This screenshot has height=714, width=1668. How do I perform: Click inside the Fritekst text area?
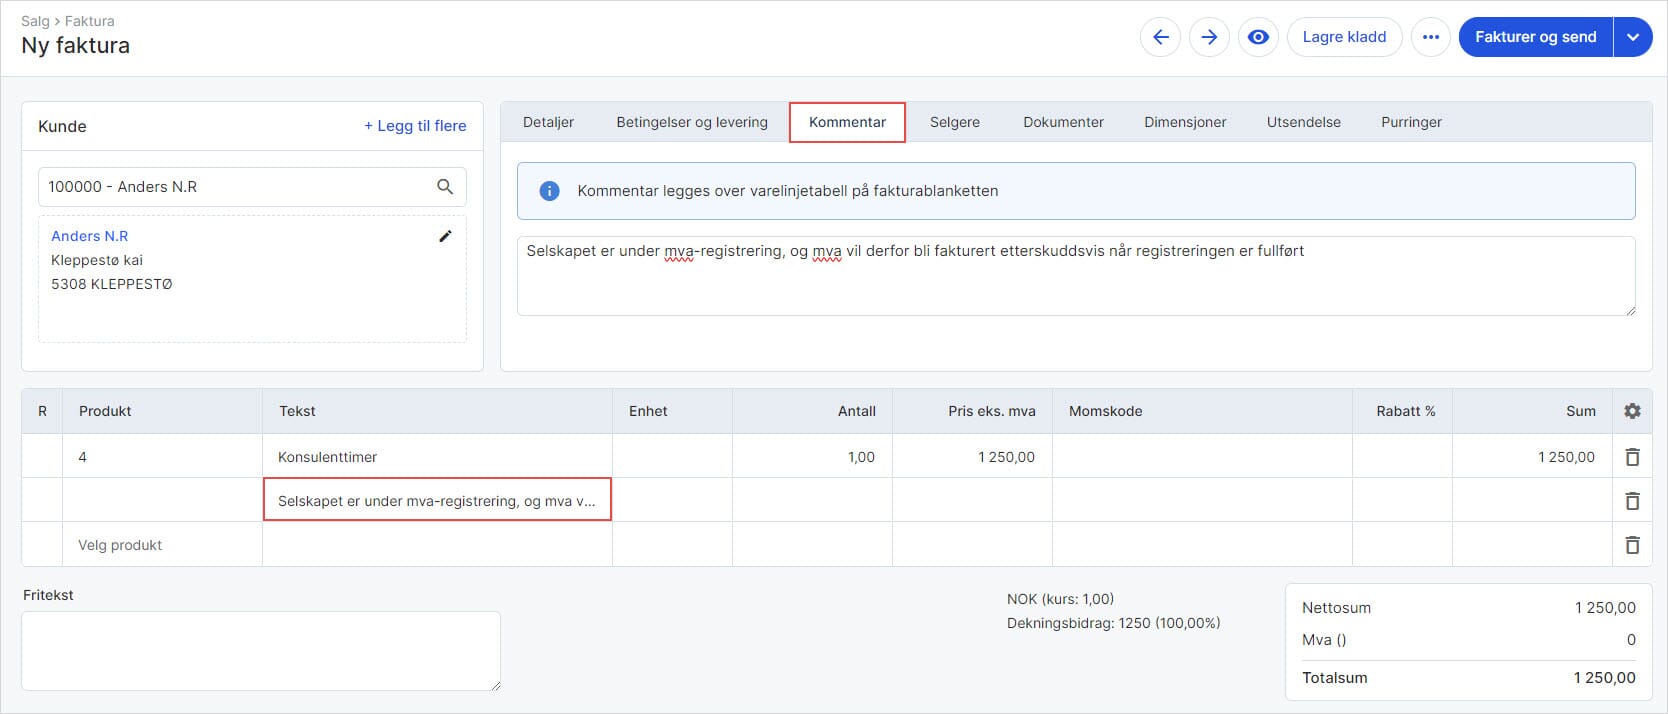pyautogui.click(x=260, y=650)
